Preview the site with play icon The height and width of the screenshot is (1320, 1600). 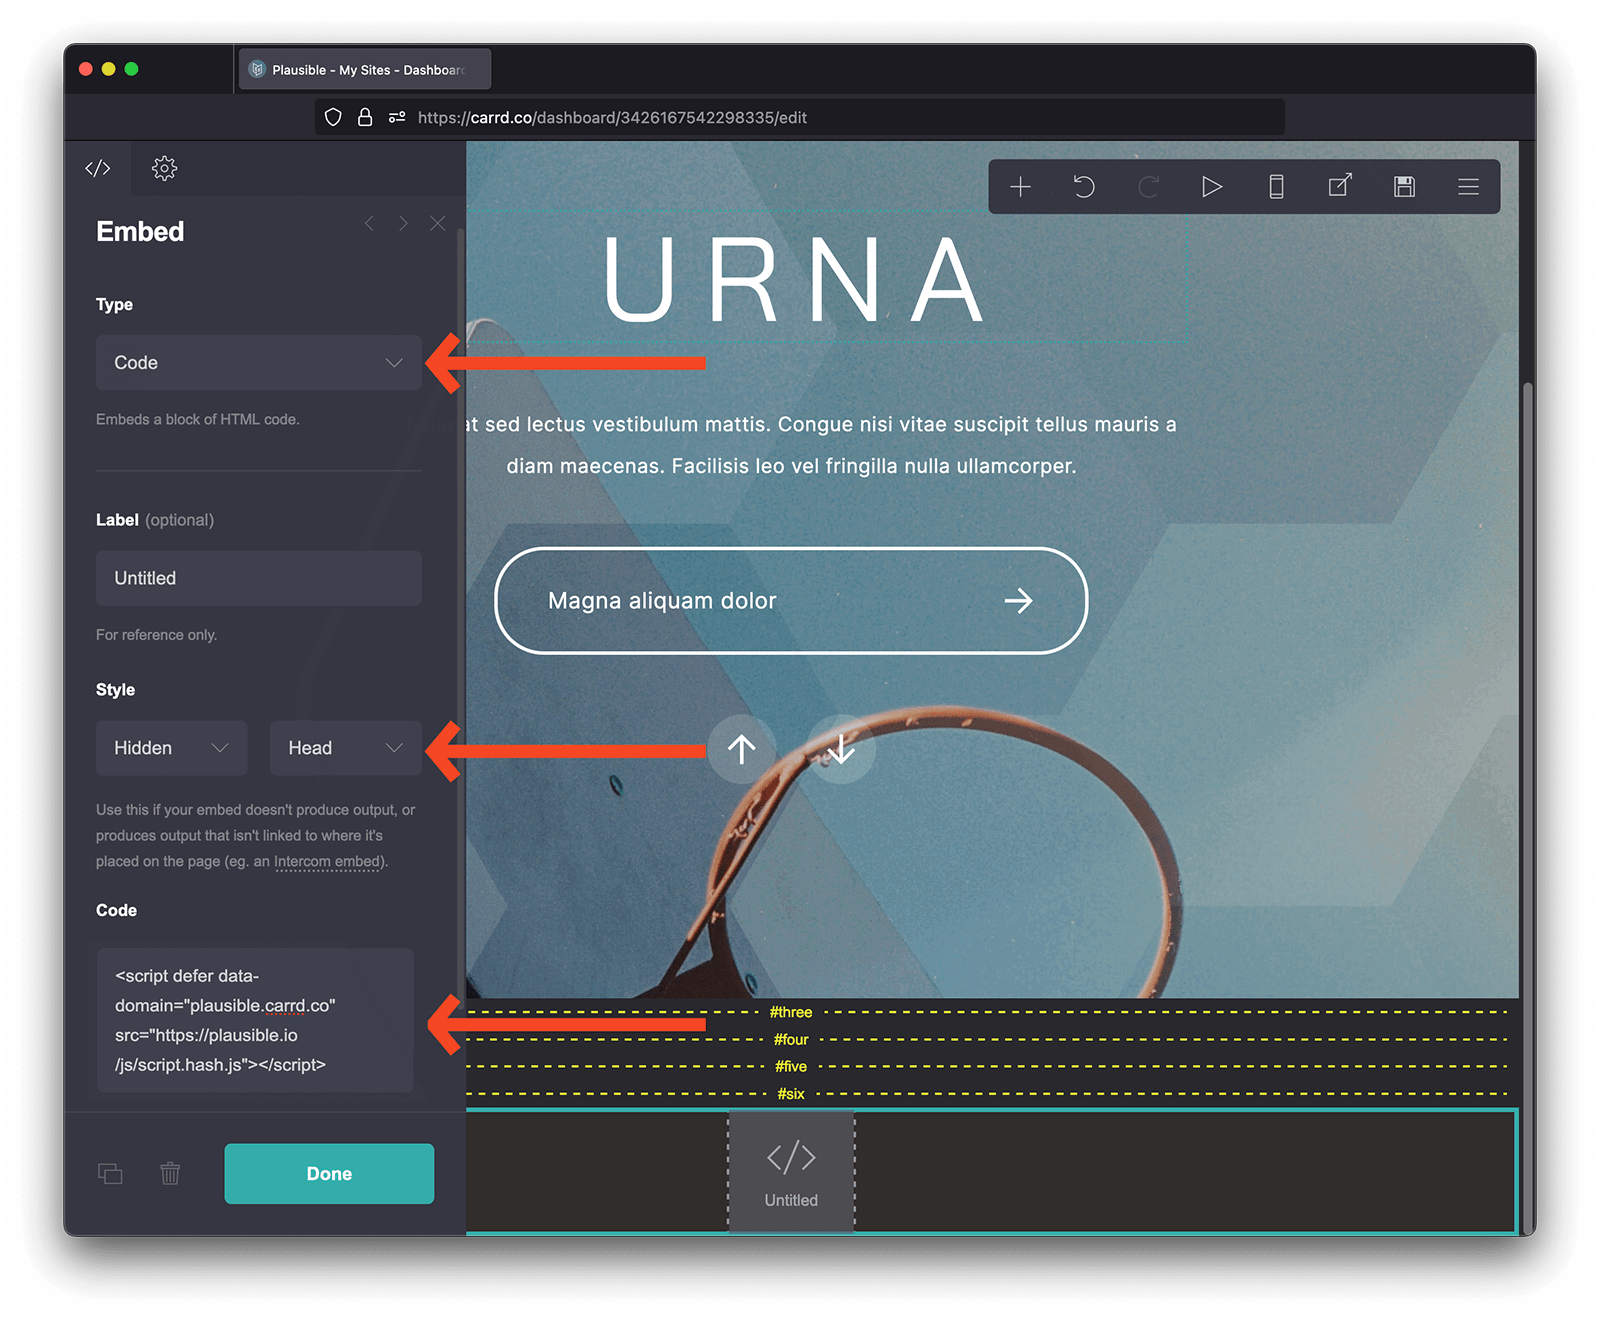coord(1212,187)
